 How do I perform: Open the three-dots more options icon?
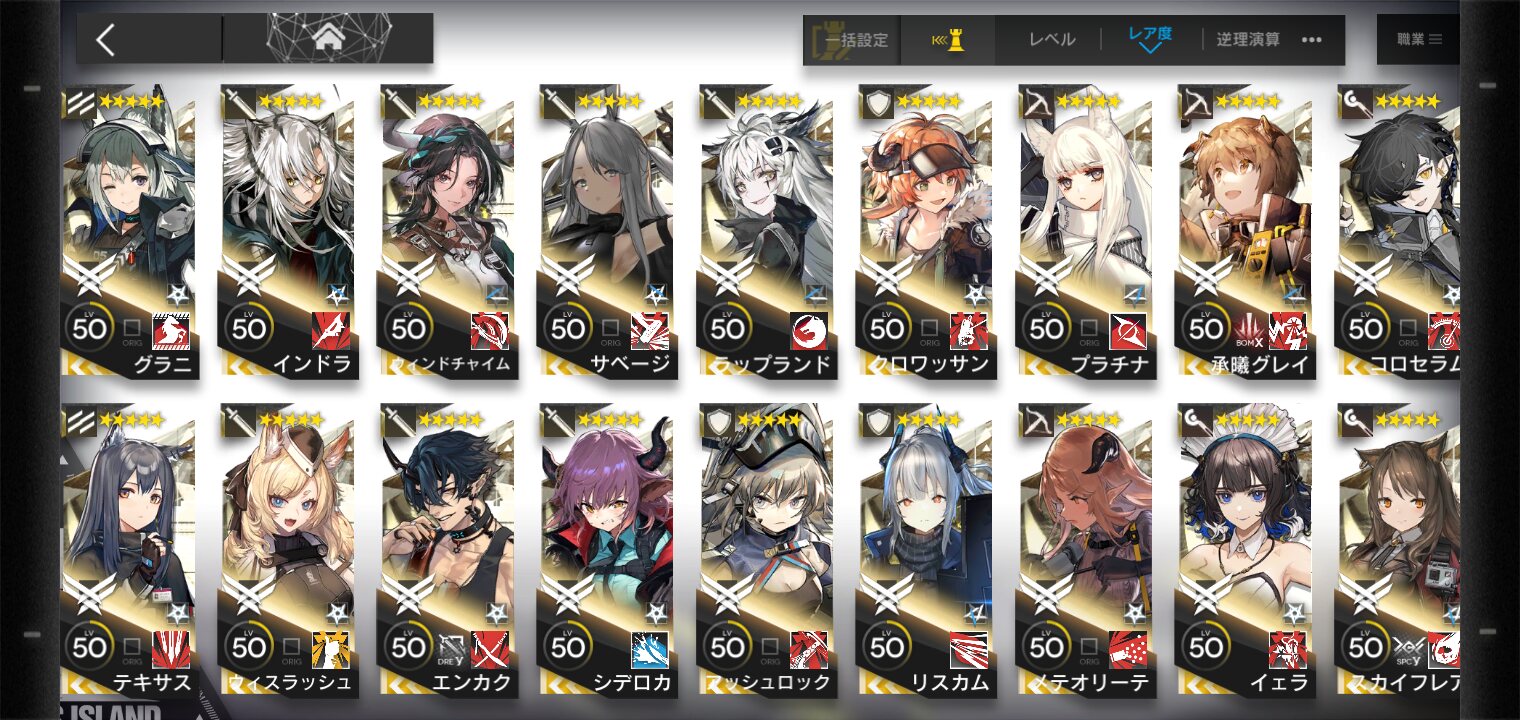pyautogui.click(x=1312, y=40)
